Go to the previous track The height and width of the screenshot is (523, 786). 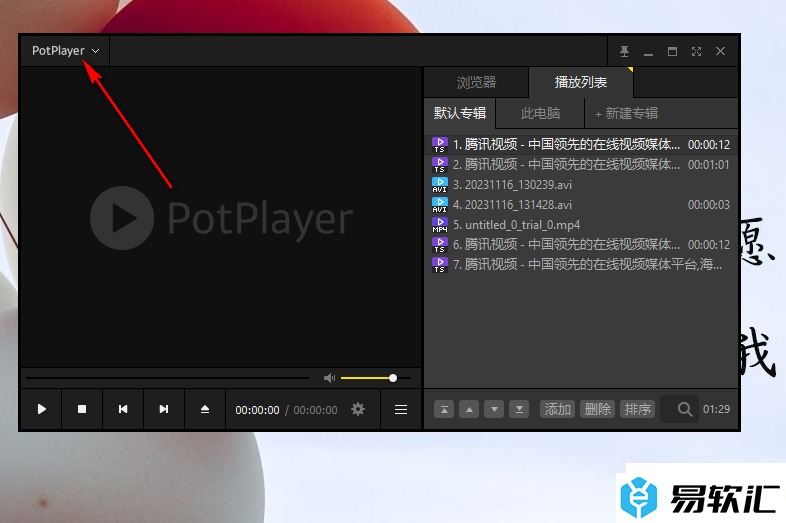click(x=123, y=409)
